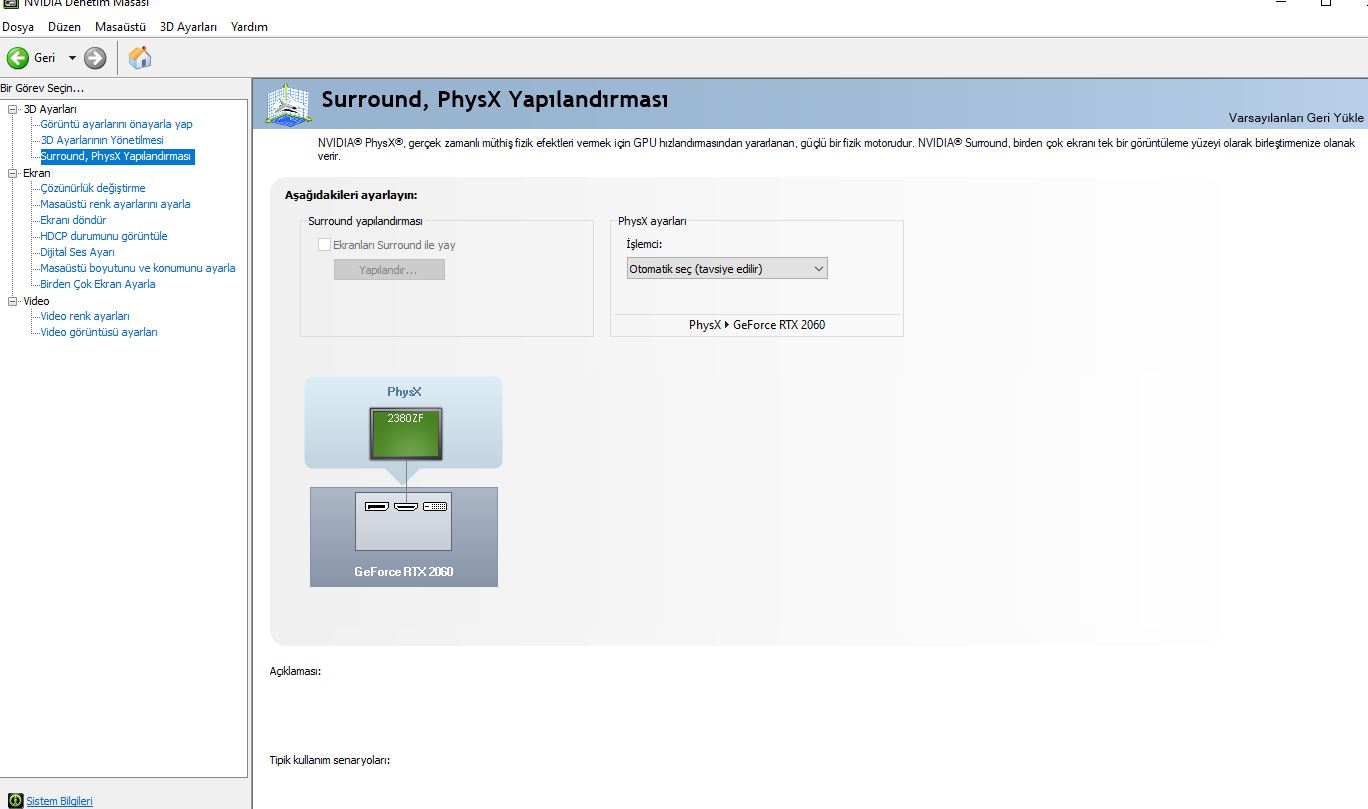Select Birden Çok Ekran Ayarla
Image resolution: width=1368 pixels, height=809 pixels.
coord(98,284)
